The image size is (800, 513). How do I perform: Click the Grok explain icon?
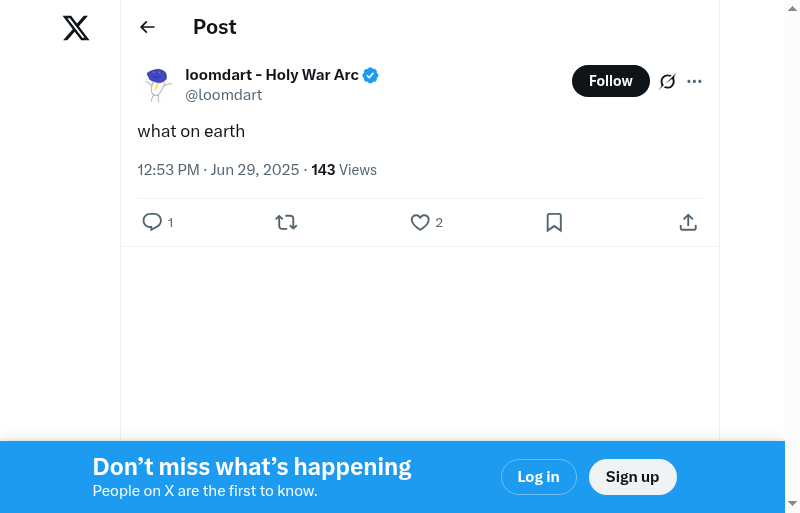pyautogui.click(x=668, y=81)
